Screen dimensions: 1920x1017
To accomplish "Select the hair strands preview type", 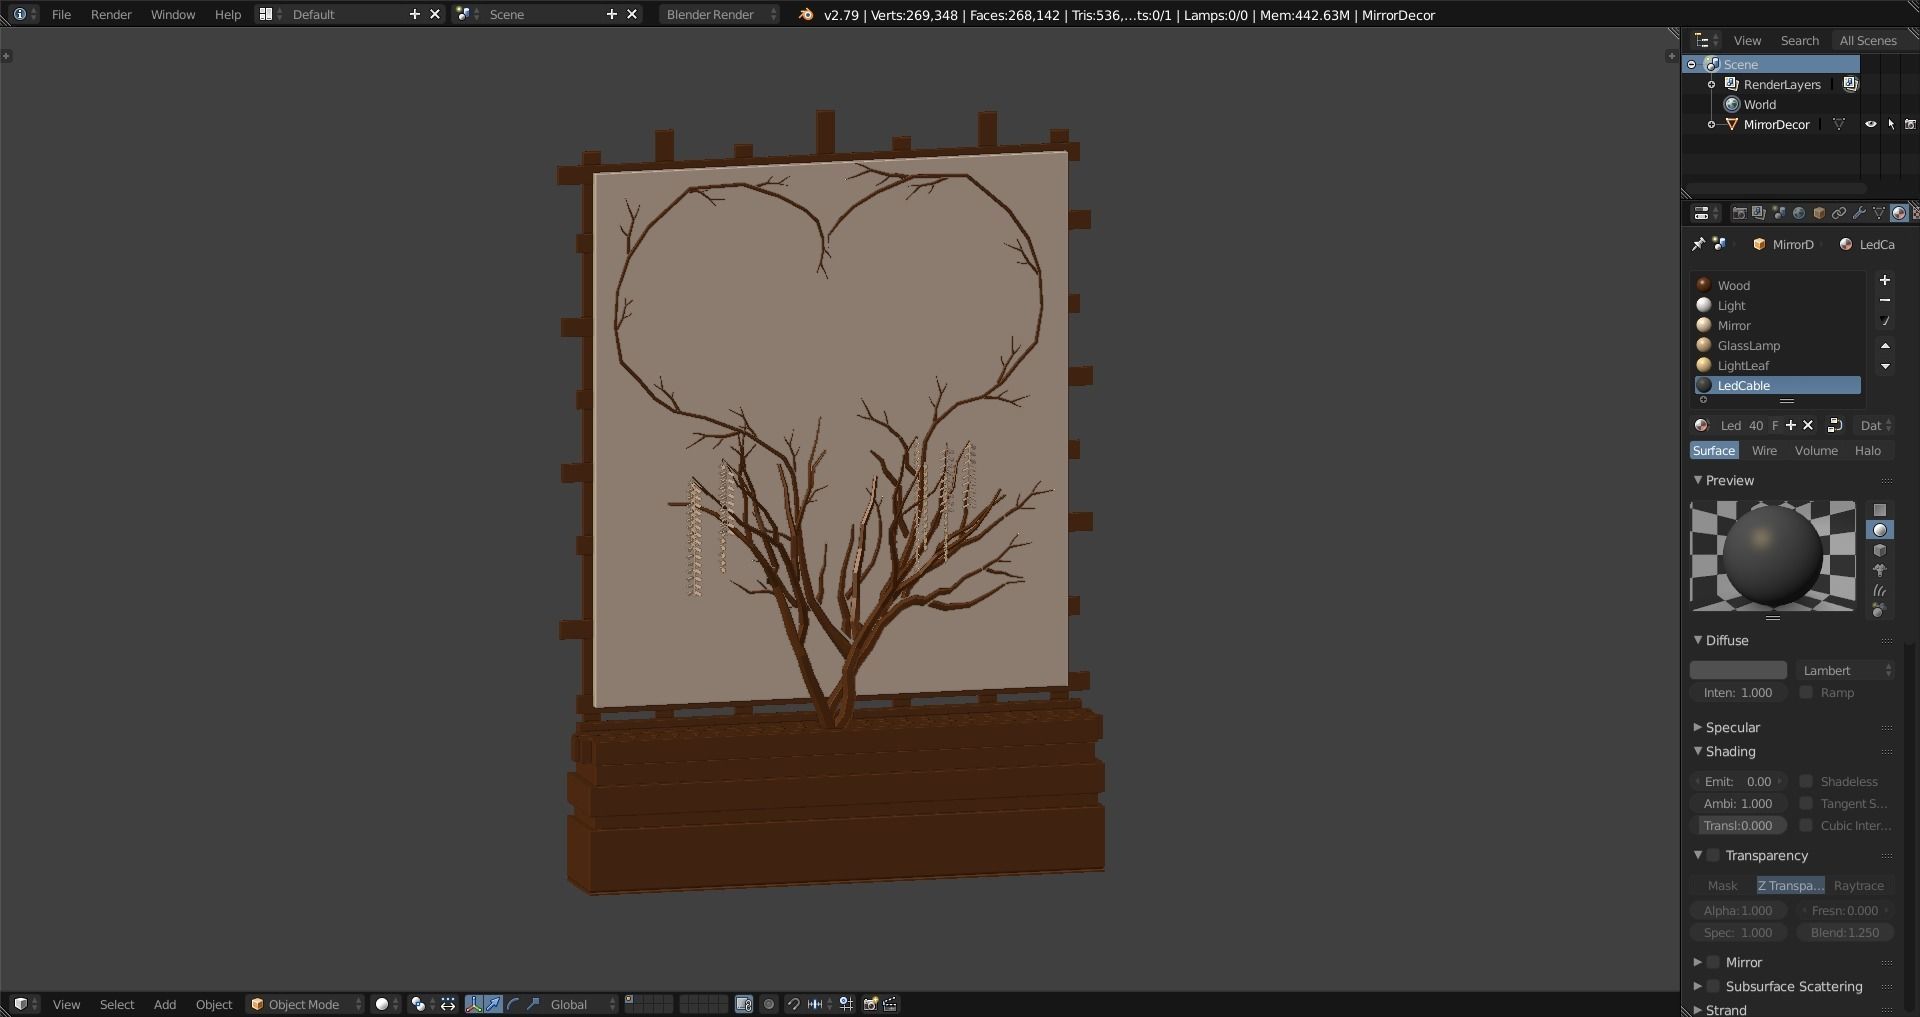I will pos(1880,590).
